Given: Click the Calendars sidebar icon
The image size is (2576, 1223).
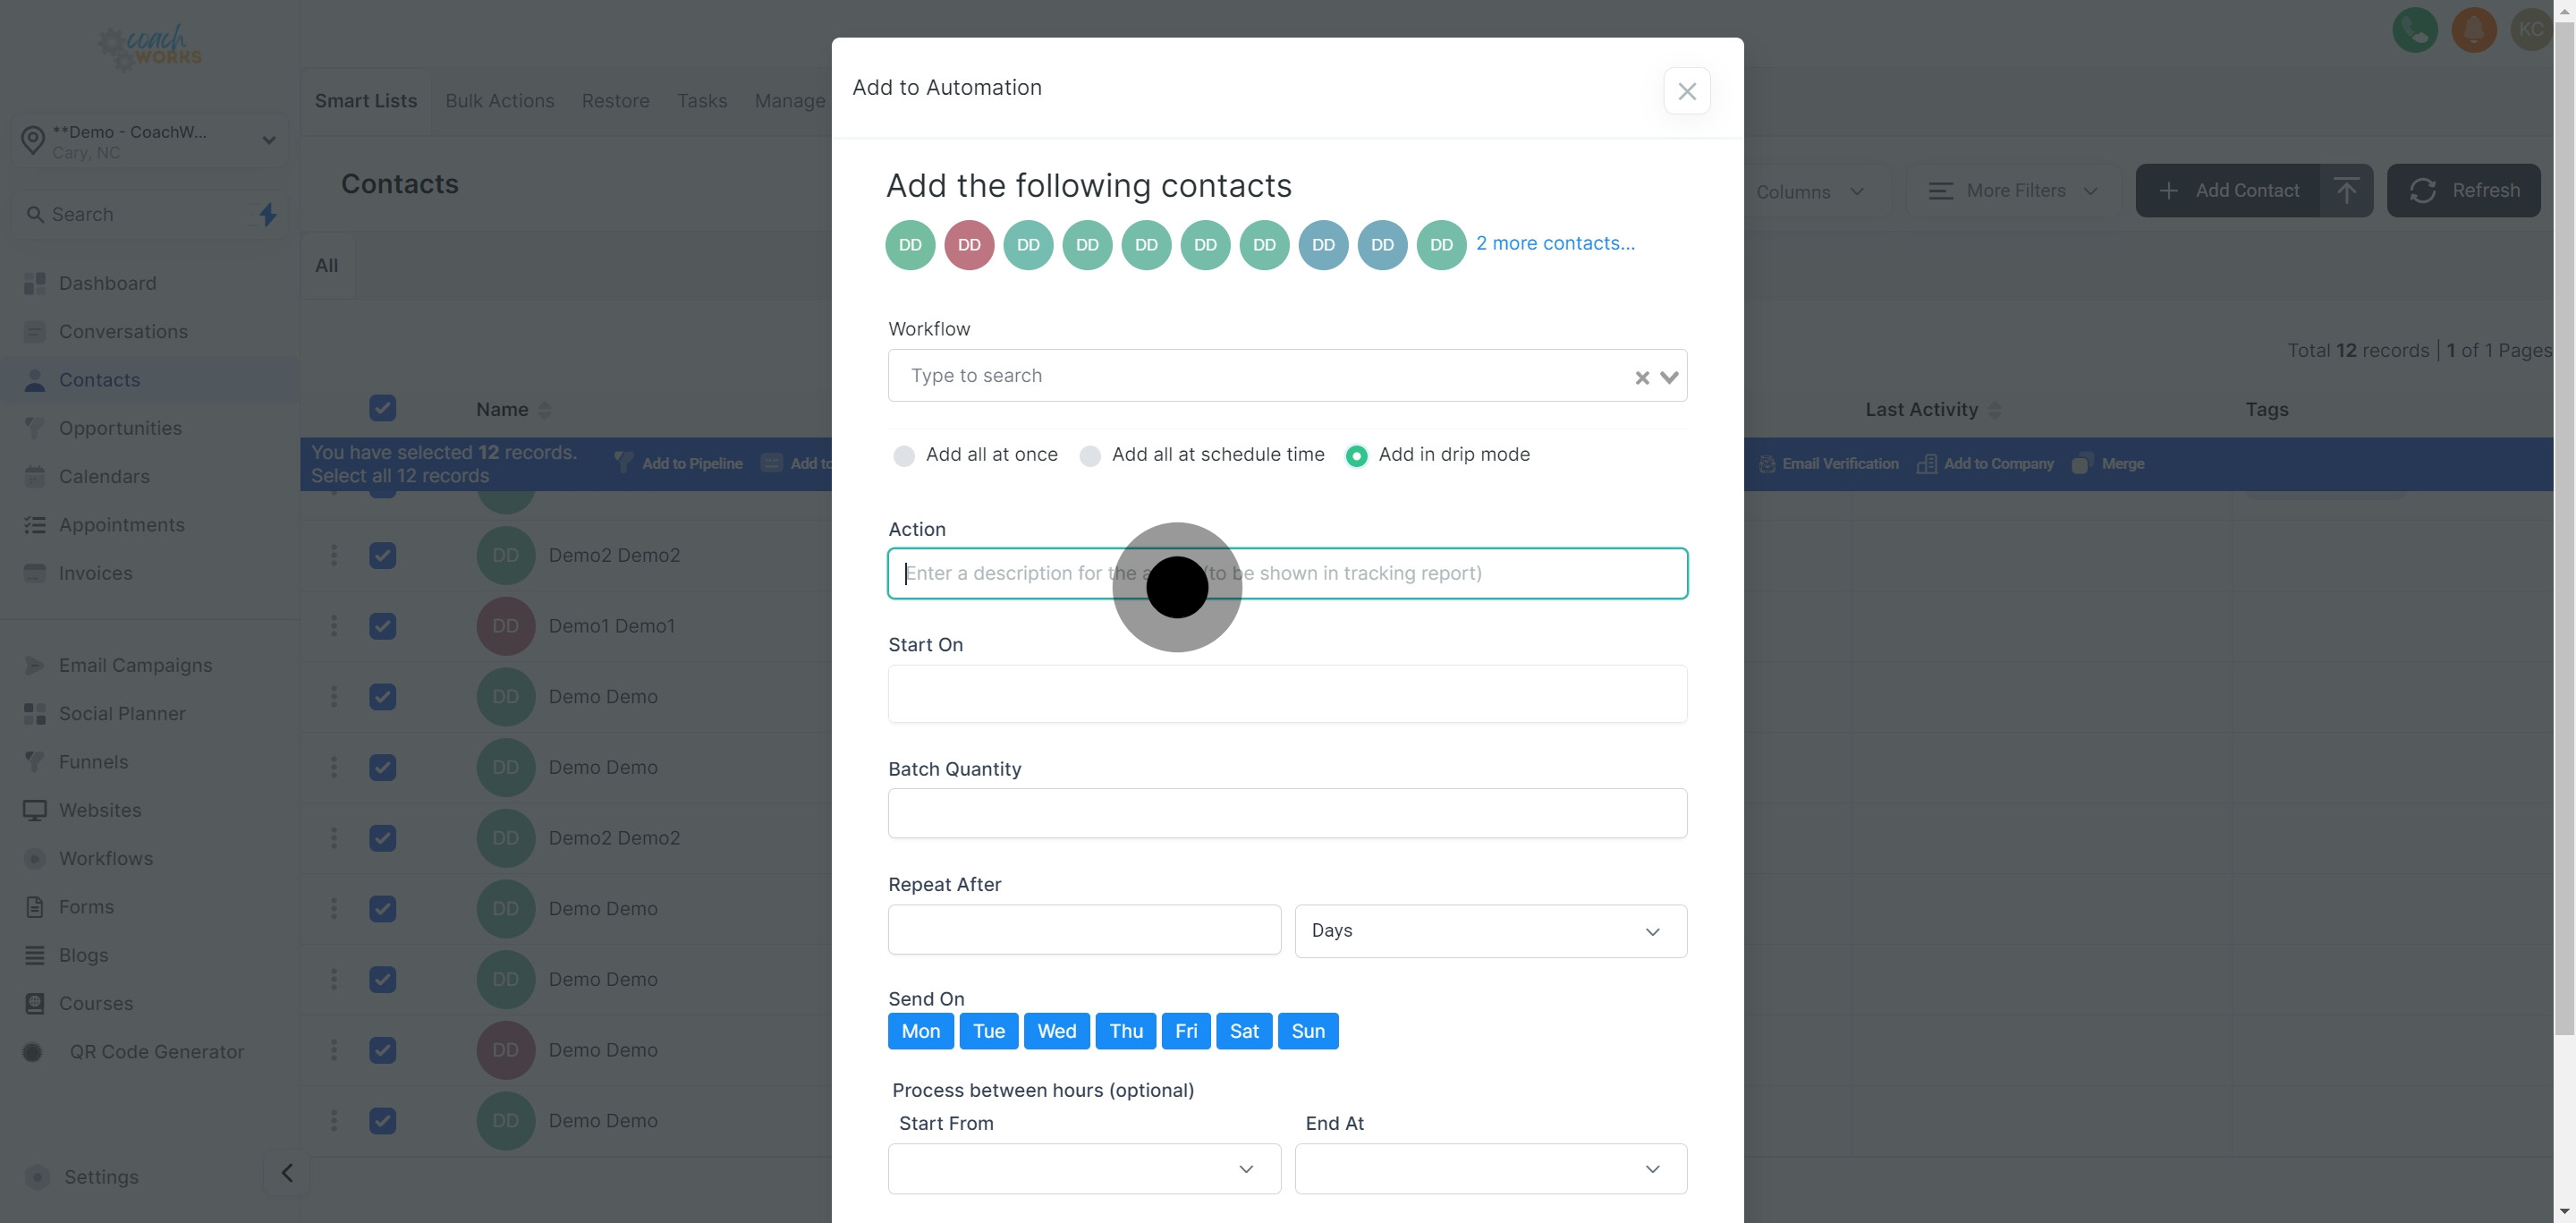Looking at the screenshot, I should pos(34,476).
